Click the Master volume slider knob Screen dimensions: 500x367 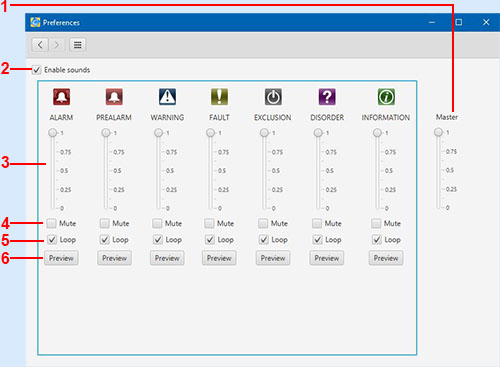click(438, 132)
